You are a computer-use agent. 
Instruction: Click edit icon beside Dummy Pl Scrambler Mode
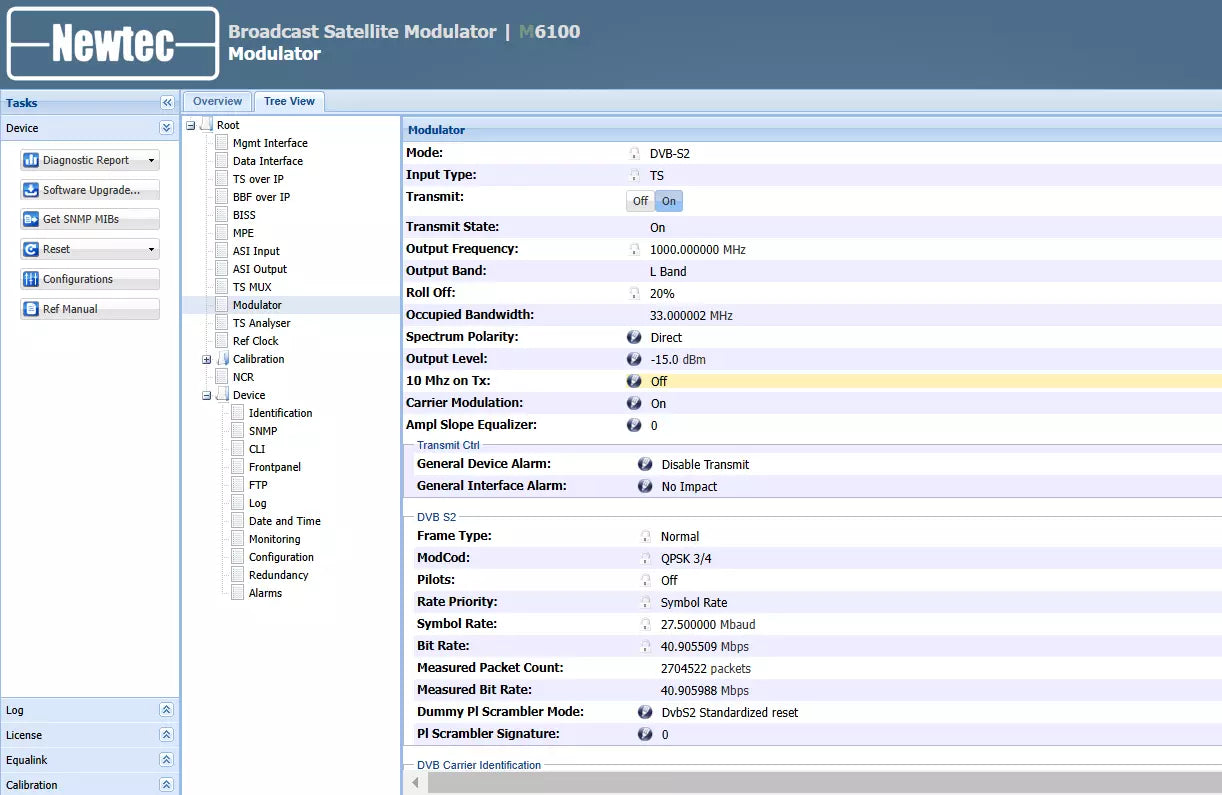(x=645, y=712)
